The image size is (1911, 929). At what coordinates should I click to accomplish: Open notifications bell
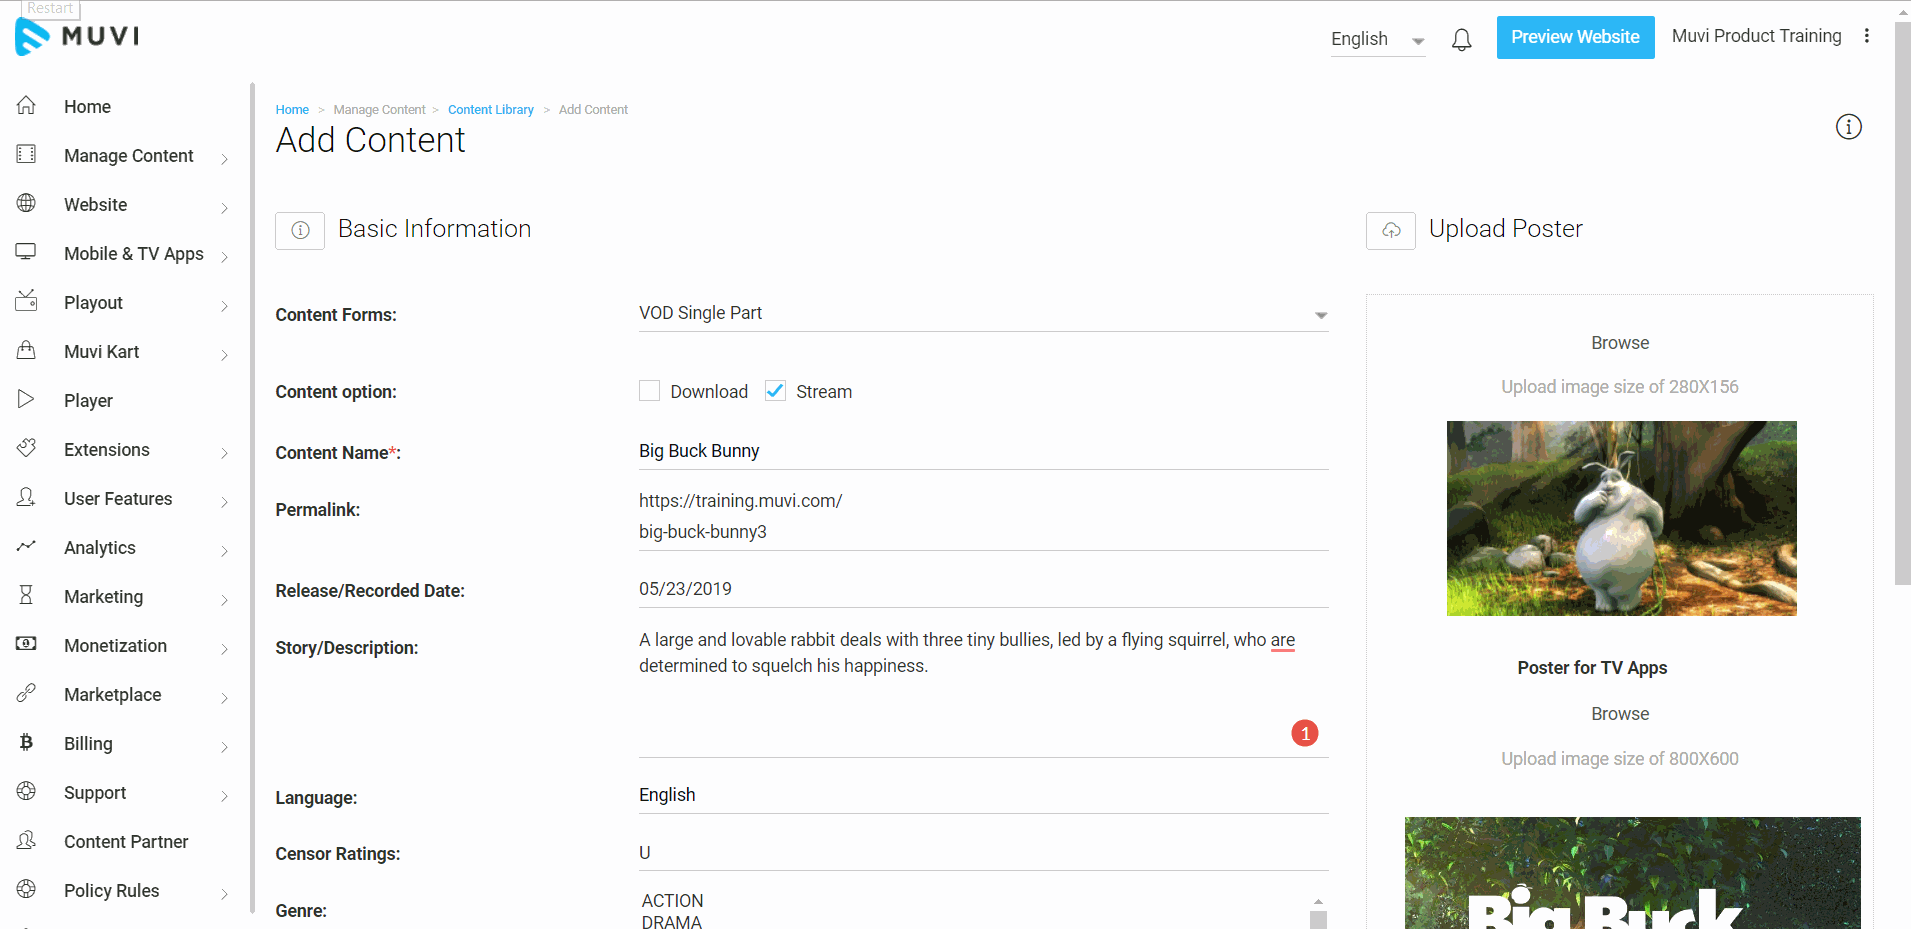click(x=1461, y=39)
